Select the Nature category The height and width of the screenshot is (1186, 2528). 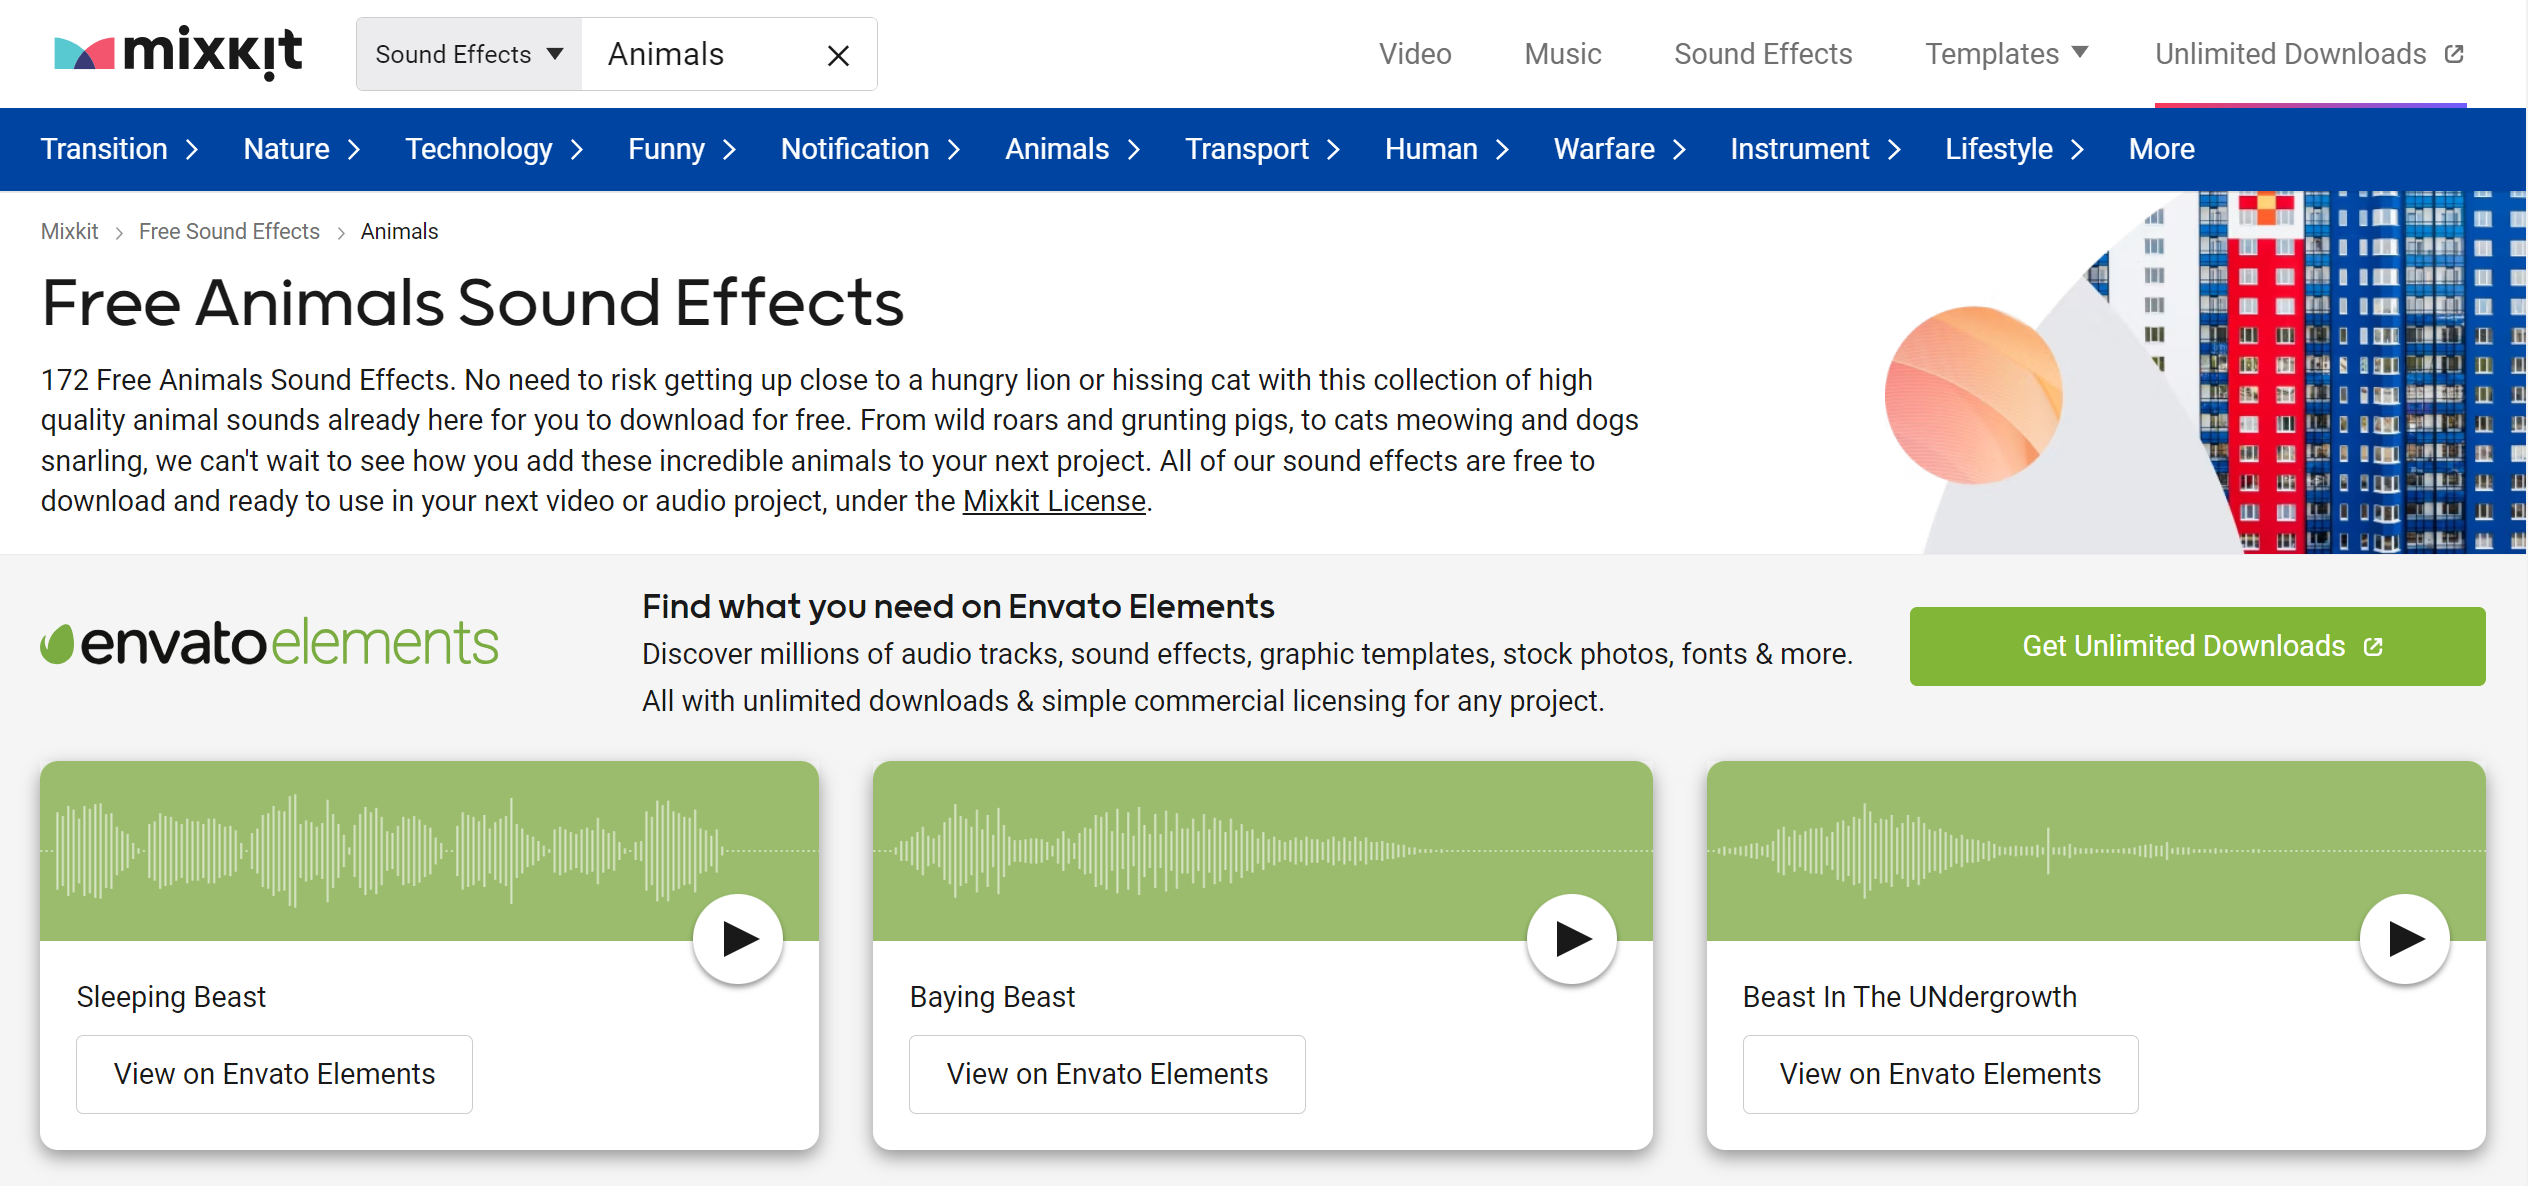point(301,149)
